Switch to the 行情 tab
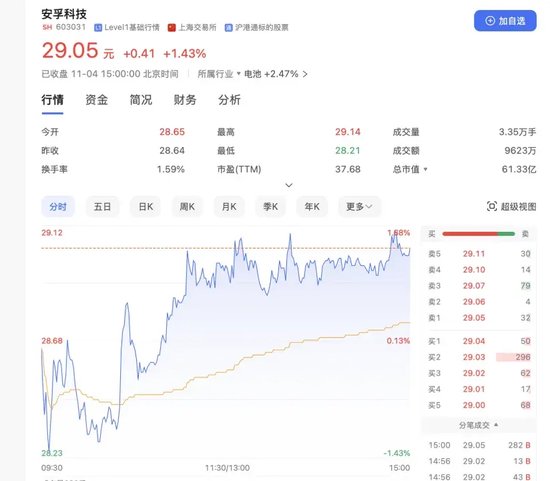 (x=53, y=100)
